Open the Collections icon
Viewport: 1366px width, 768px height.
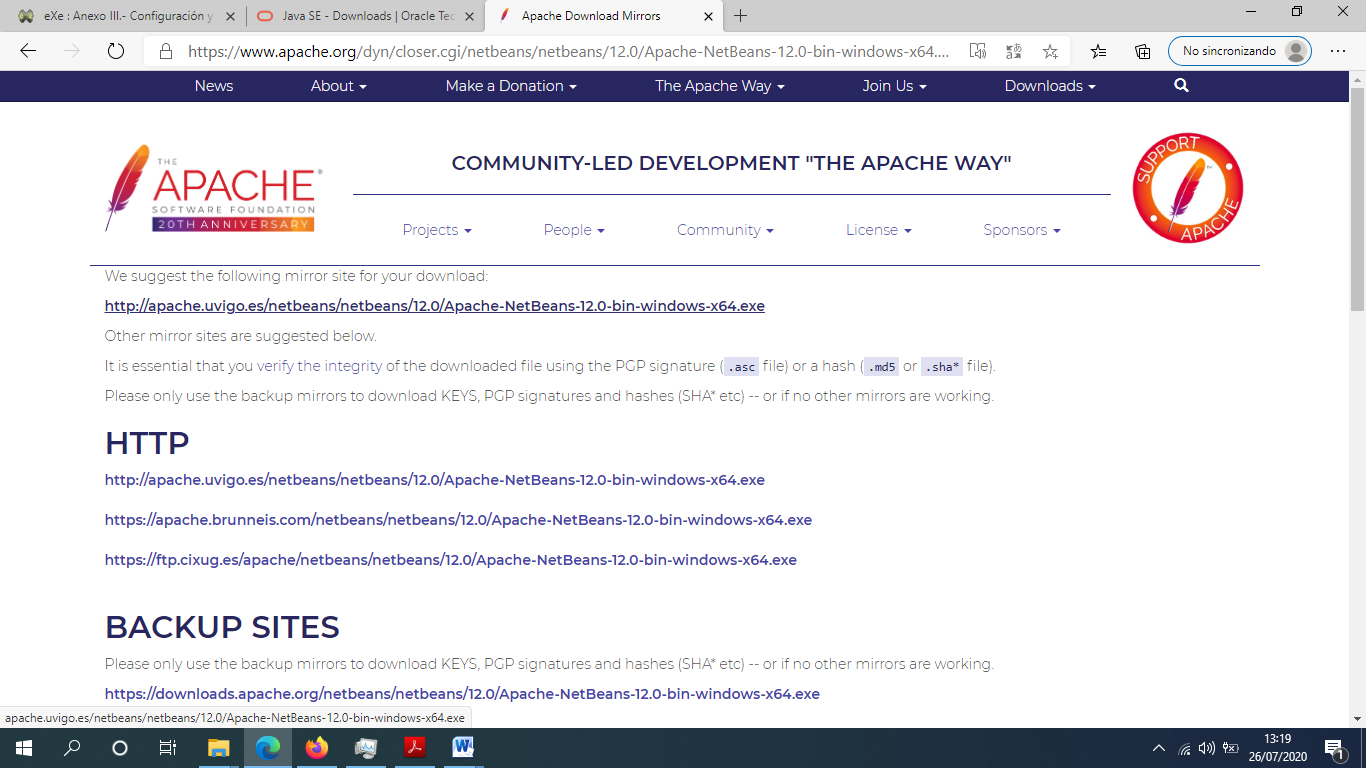(x=1143, y=51)
